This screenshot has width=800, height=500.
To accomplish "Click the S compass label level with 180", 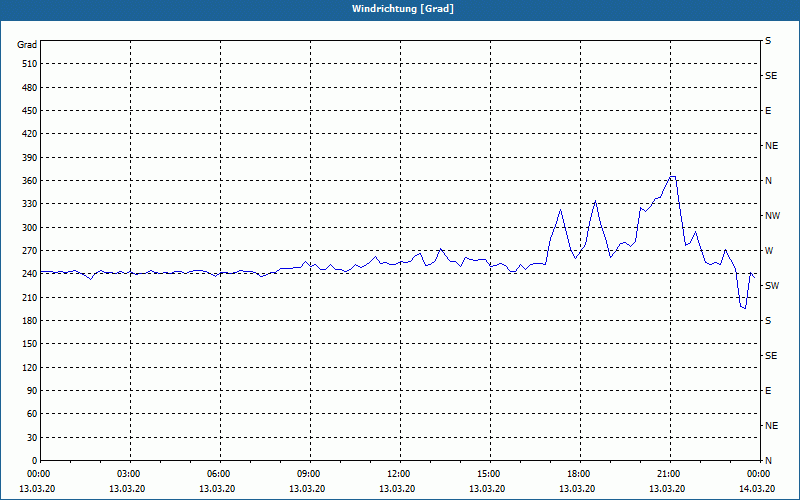I will pyautogui.click(x=768, y=321).
